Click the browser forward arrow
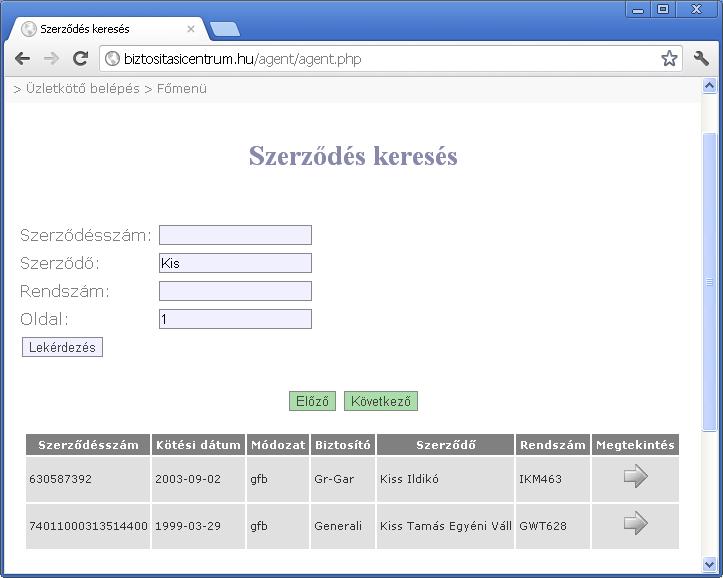This screenshot has width=723, height=578. (51, 59)
